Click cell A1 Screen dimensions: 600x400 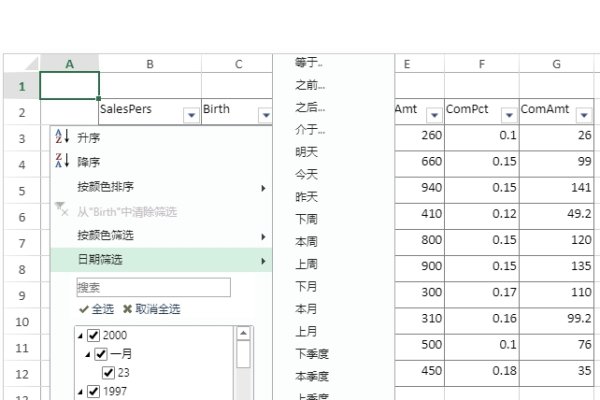(x=70, y=85)
